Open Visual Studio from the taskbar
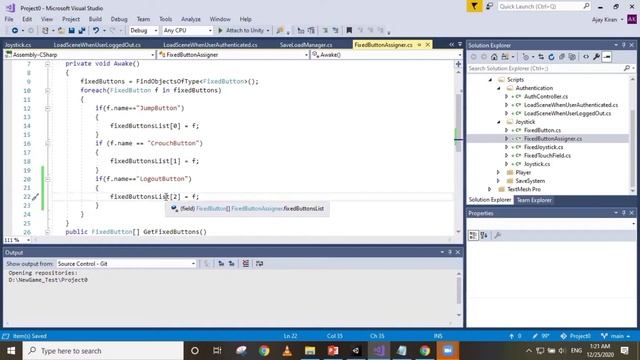Image resolution: width=640 pixels, height=360 pixels. click(x=378, y=351)
